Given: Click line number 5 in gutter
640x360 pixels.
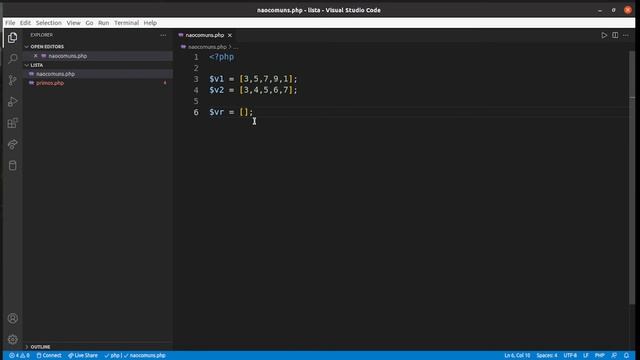Looking at the screenshot, I should (x=196, y=101).
